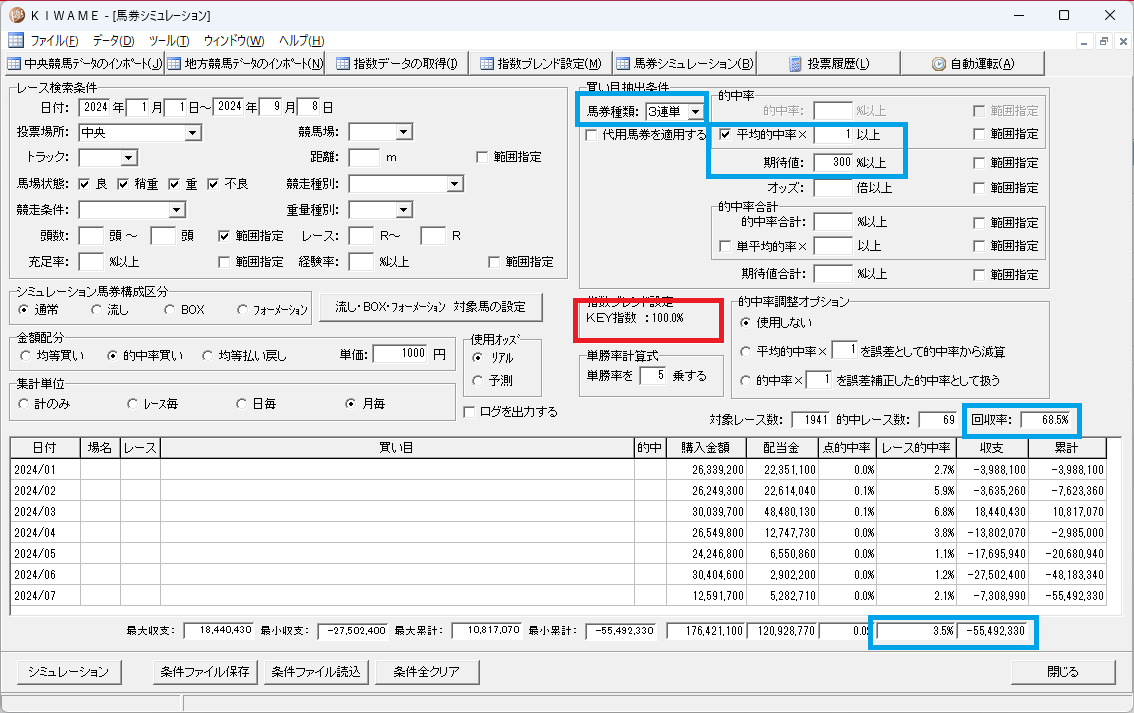Click the 閉じる button
Image resolution: width=1134 pixels, height=713 pixels.
(x=1063, y=672)
